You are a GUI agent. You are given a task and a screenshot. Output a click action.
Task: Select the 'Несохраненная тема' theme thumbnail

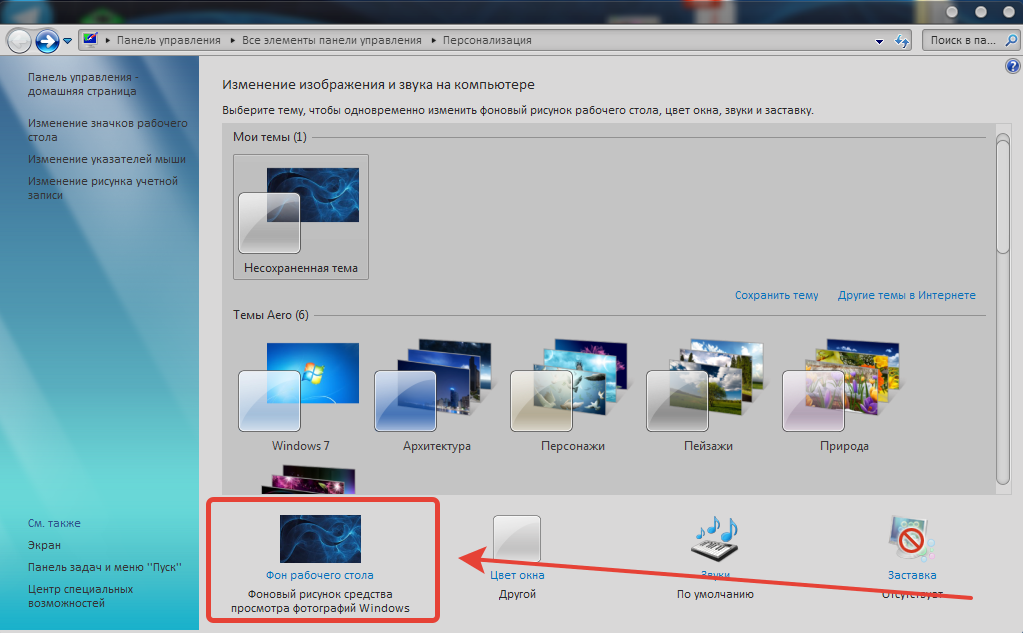(301, 217)
